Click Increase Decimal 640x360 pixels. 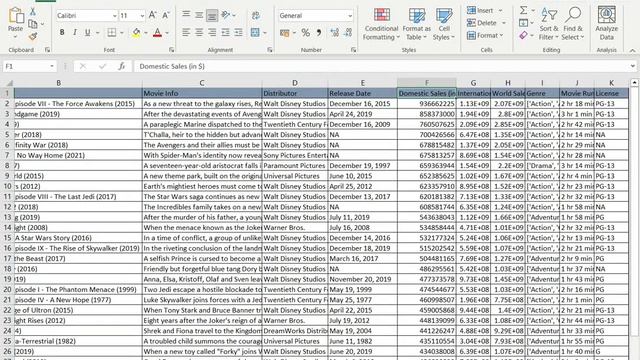tap(335, 33)
